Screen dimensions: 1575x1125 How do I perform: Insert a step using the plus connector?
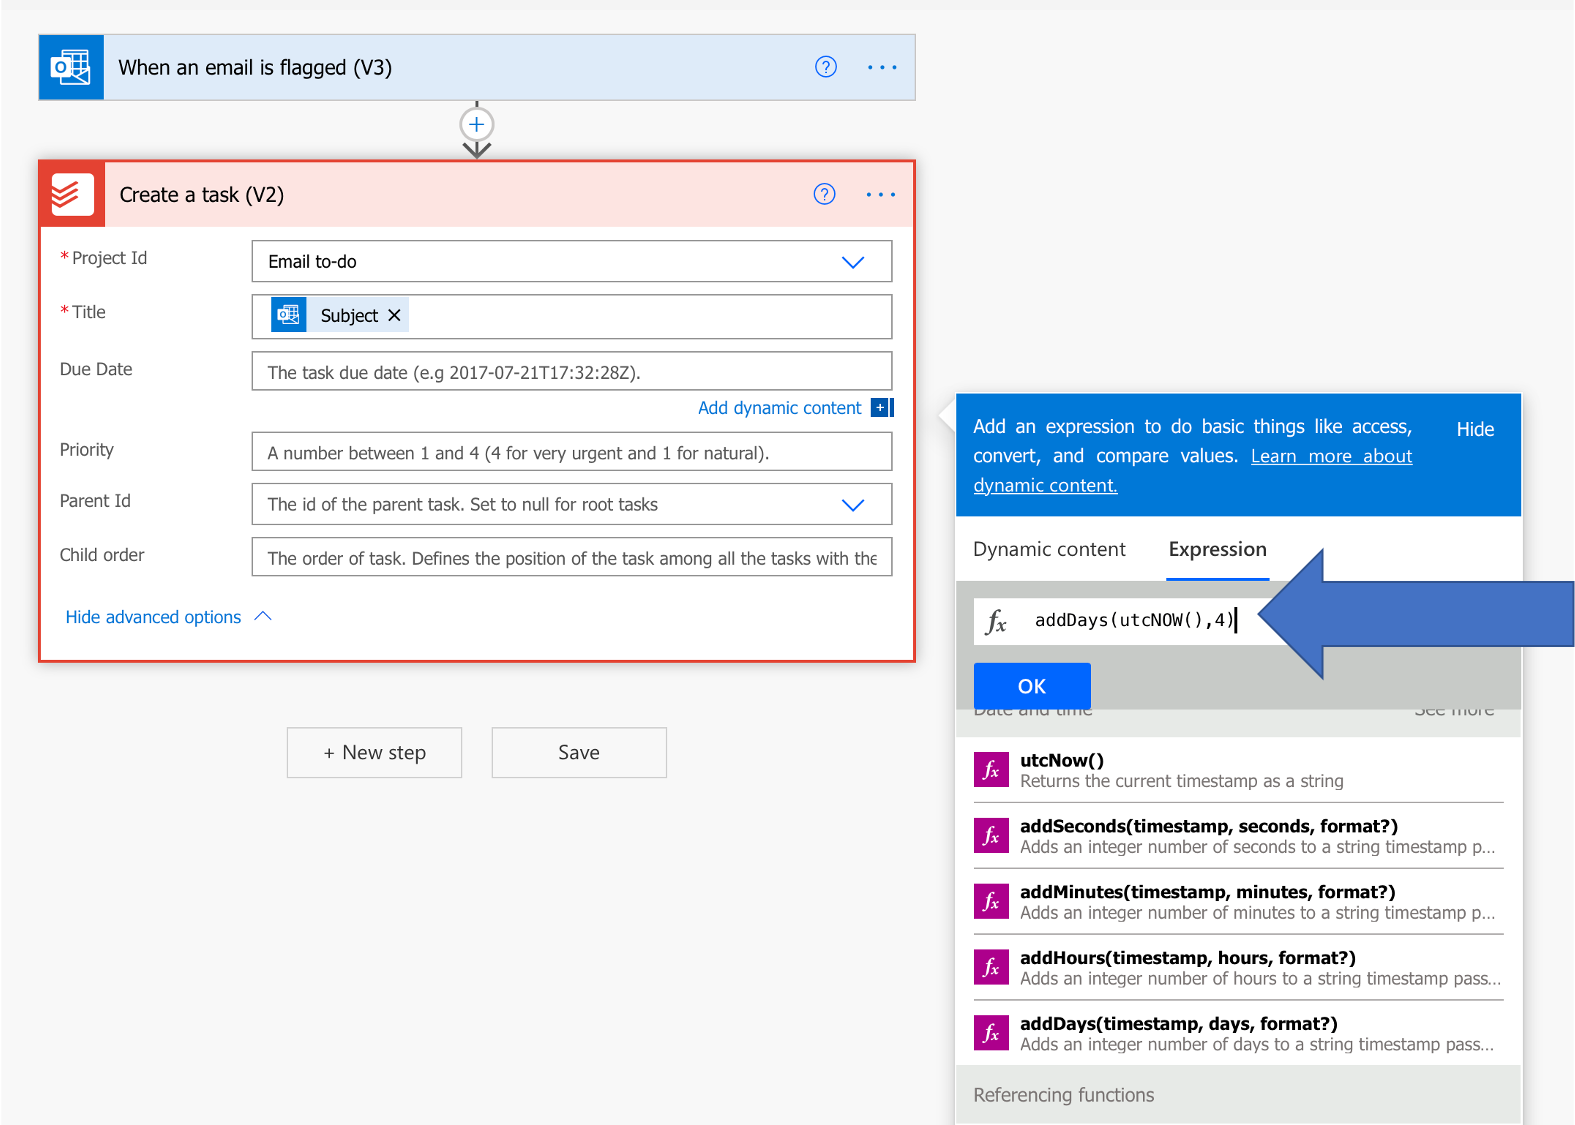coord(477,125)
